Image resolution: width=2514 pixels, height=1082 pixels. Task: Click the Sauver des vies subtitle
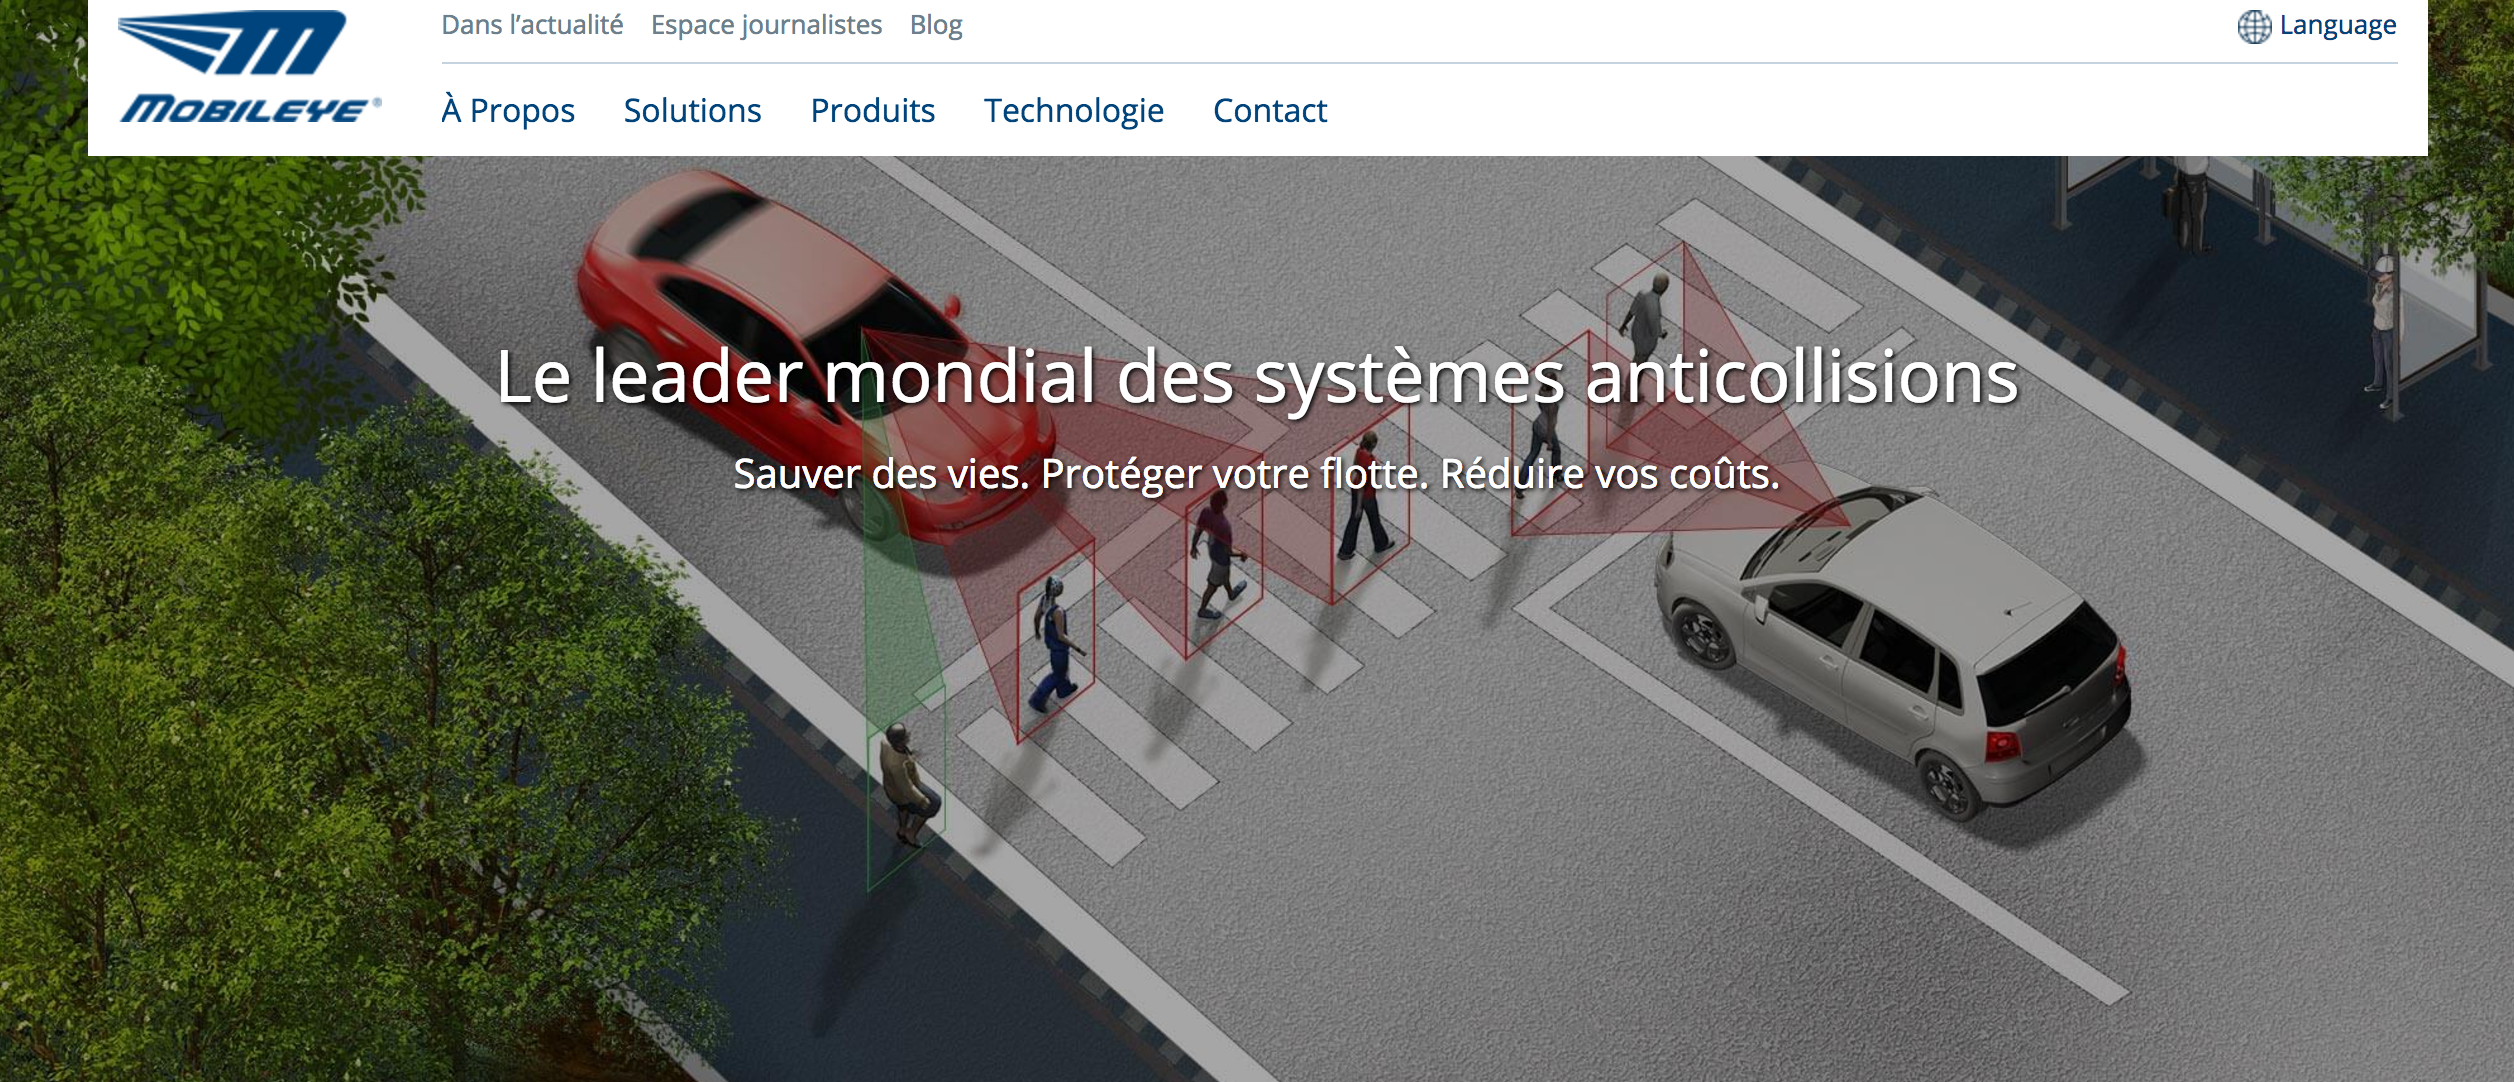click(x=1257, y=474)
